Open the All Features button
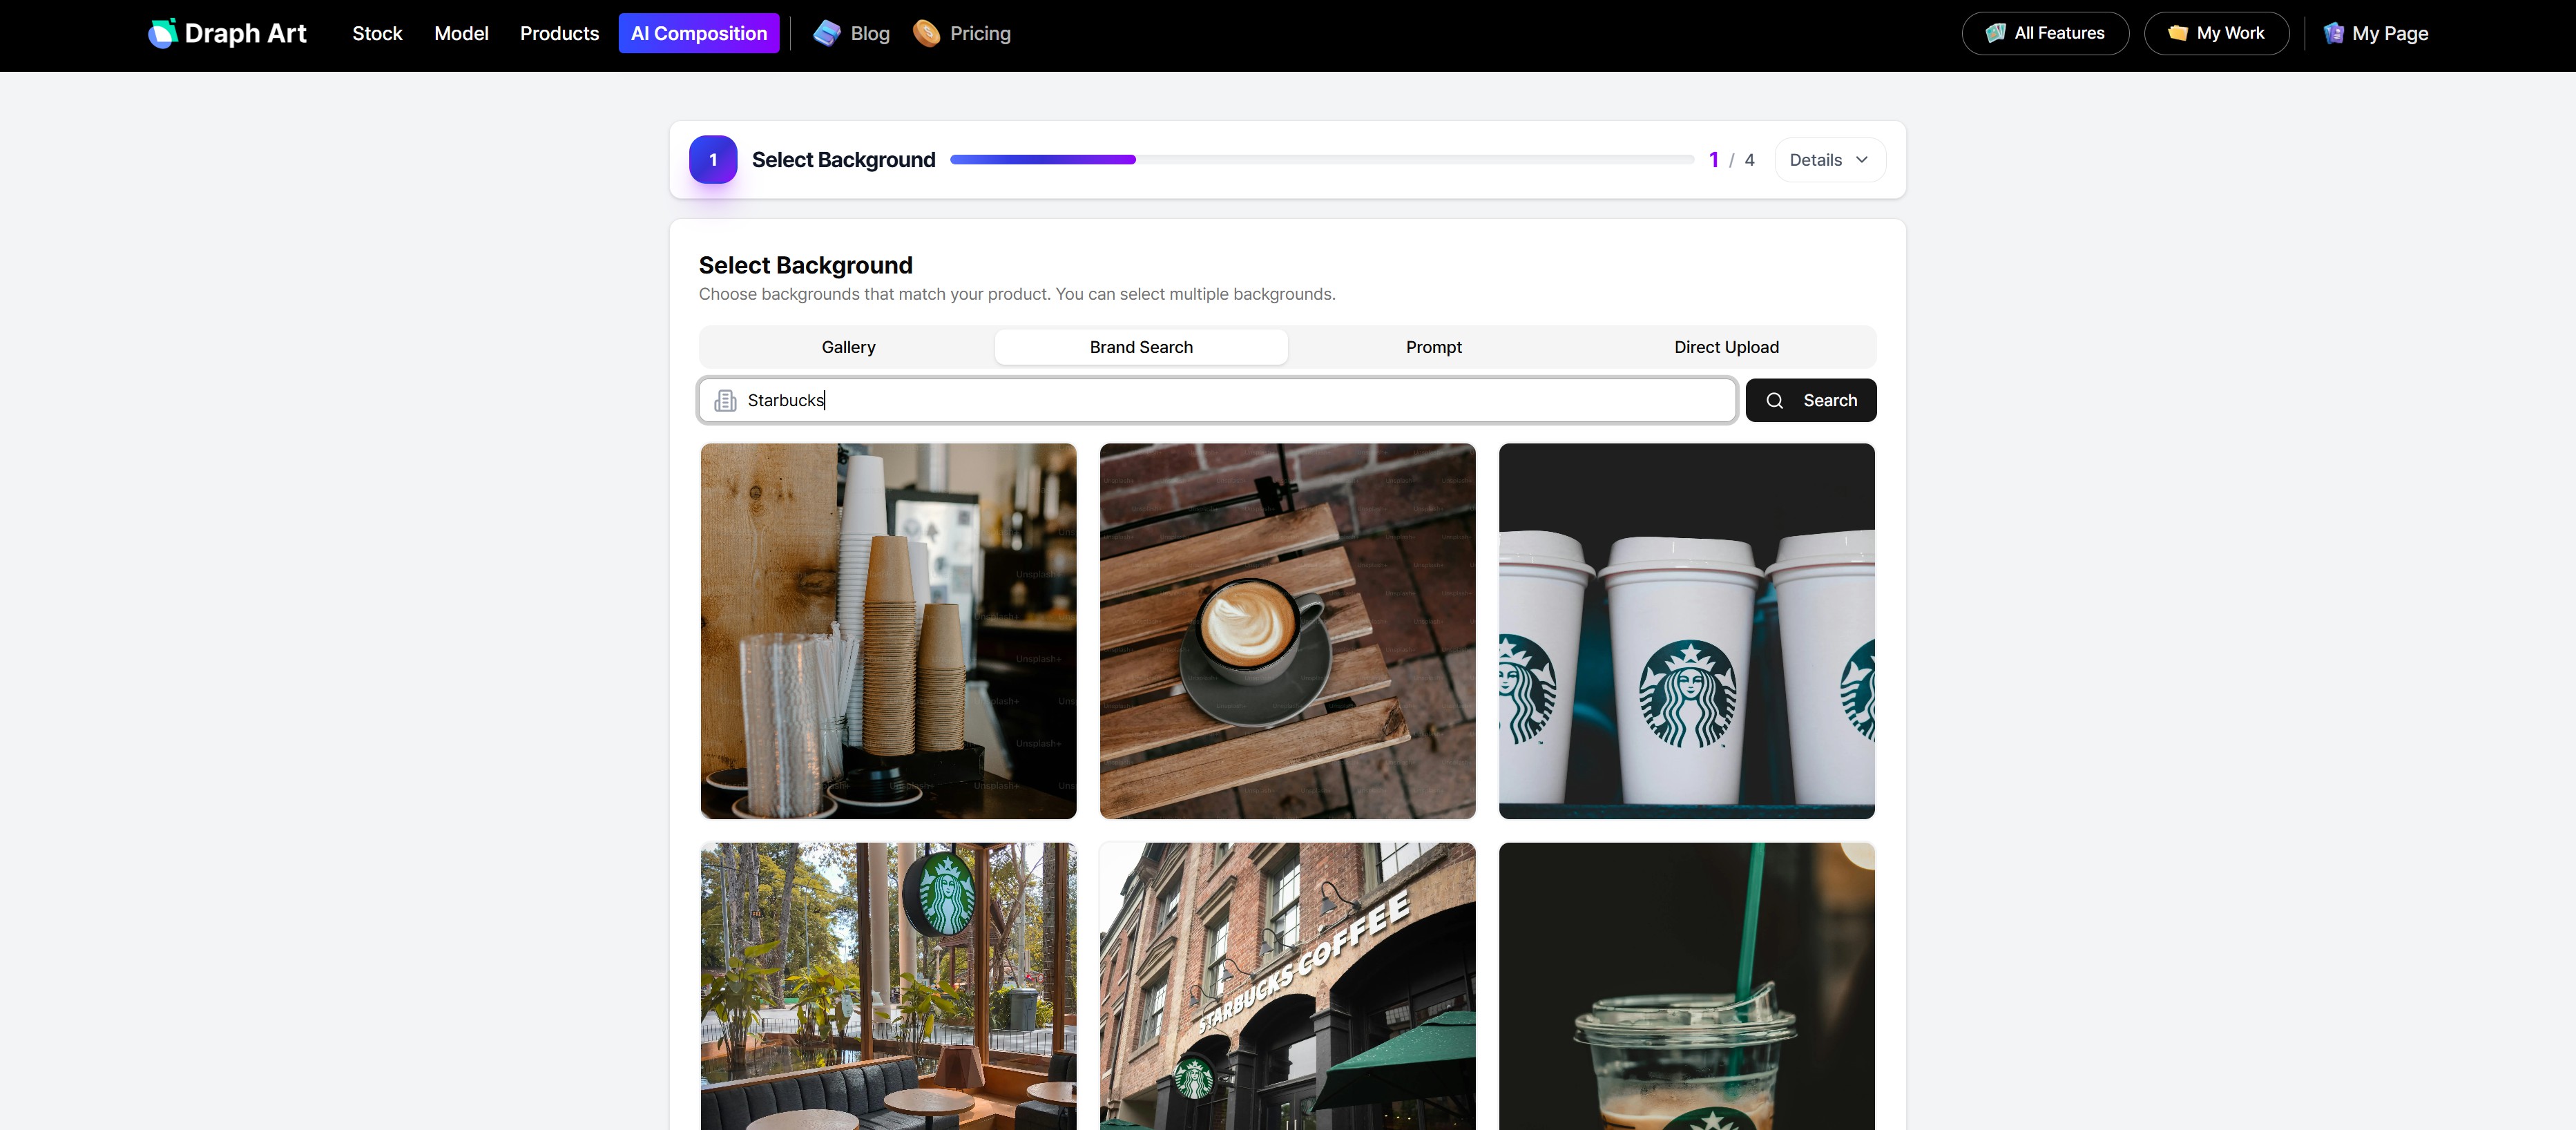 coord(2045,33)
